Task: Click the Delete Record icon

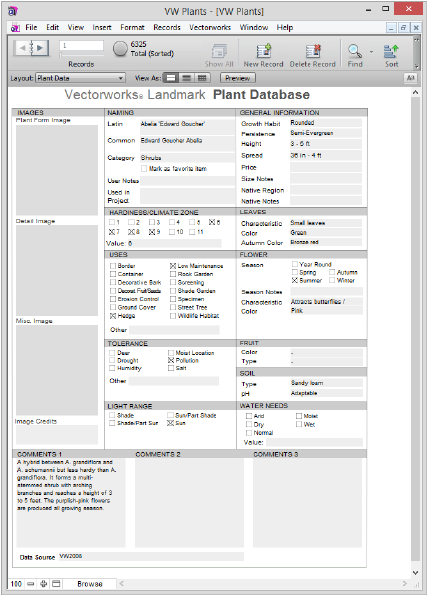Action: tap(313, 51)
